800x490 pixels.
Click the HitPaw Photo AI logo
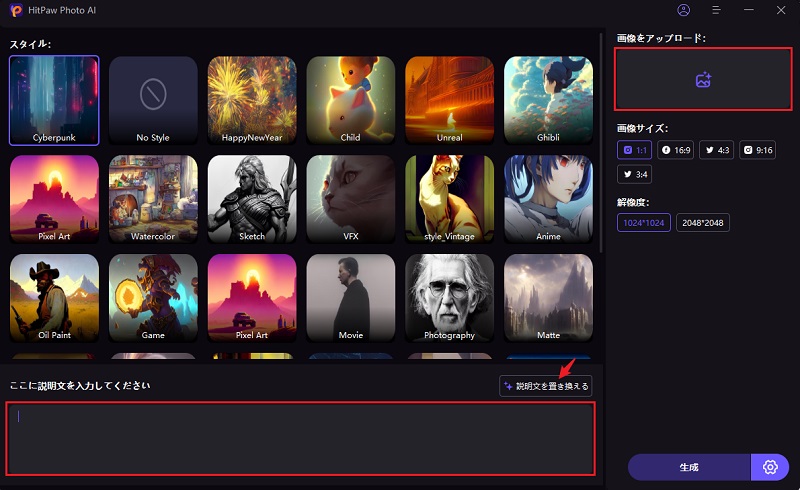pyautogui.click(x=16, y=10)
